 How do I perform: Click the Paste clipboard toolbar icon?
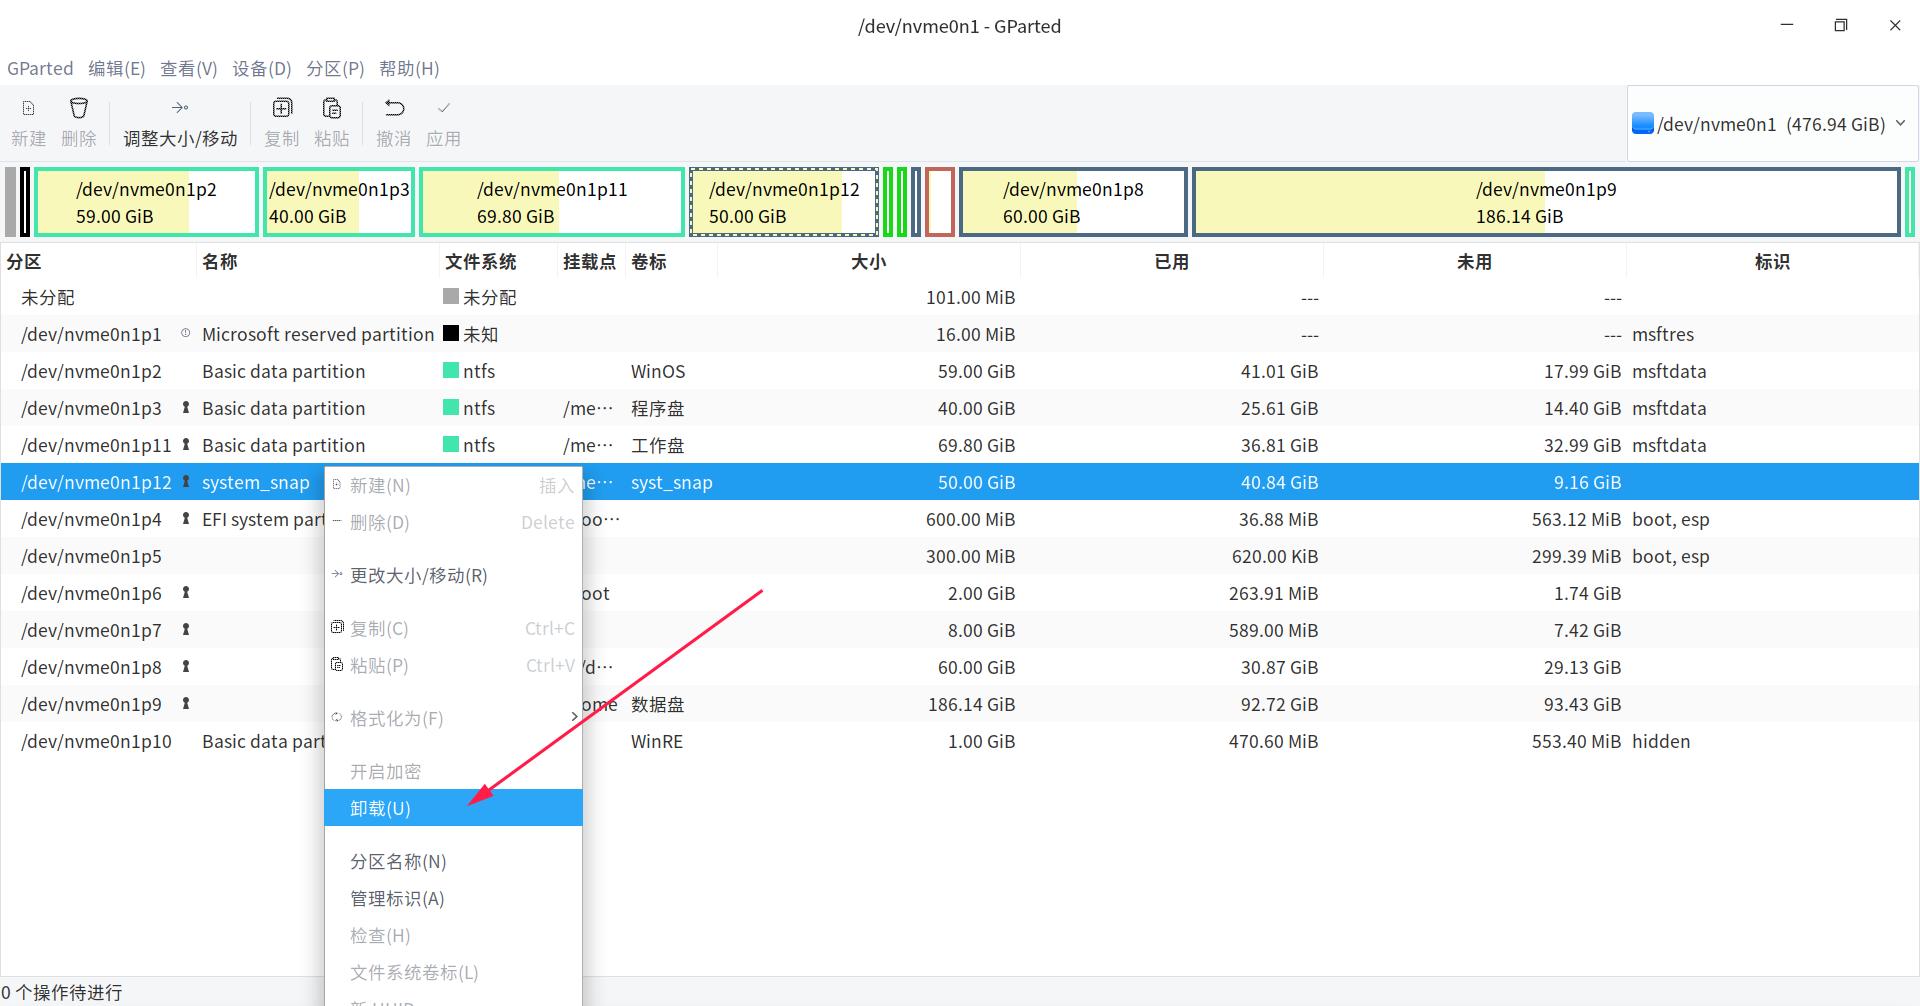332,108
